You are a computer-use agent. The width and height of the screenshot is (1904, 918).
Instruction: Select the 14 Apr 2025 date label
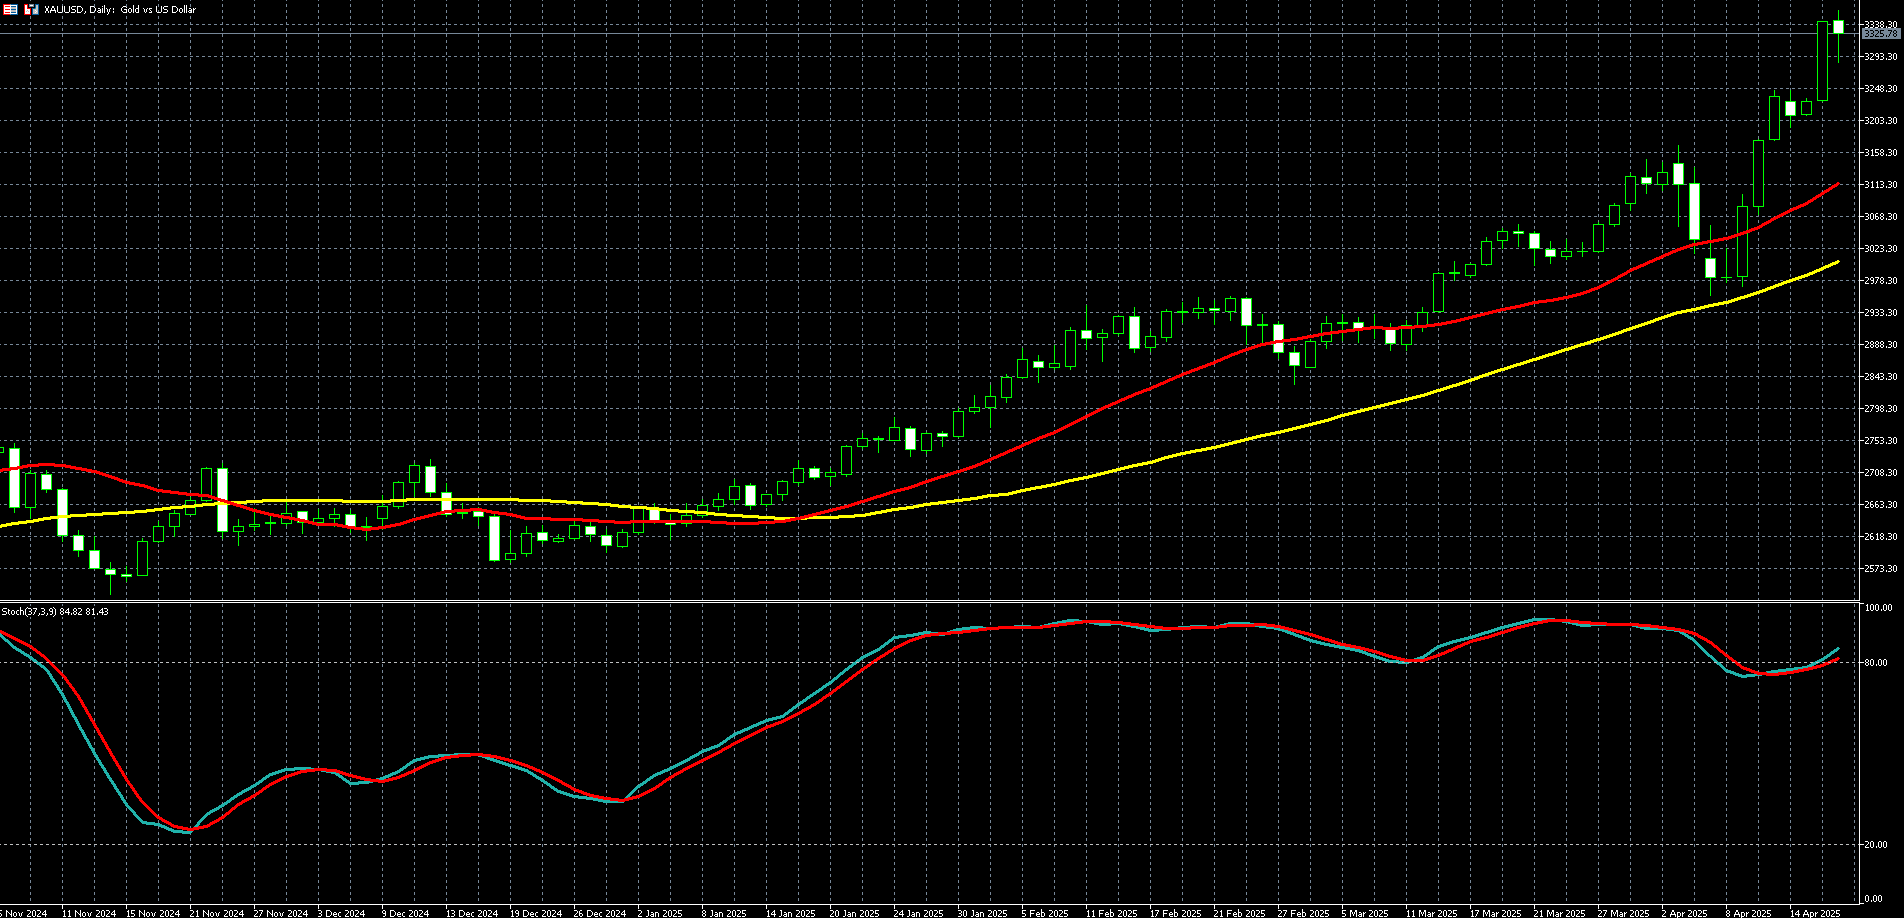pos(1814,913)
